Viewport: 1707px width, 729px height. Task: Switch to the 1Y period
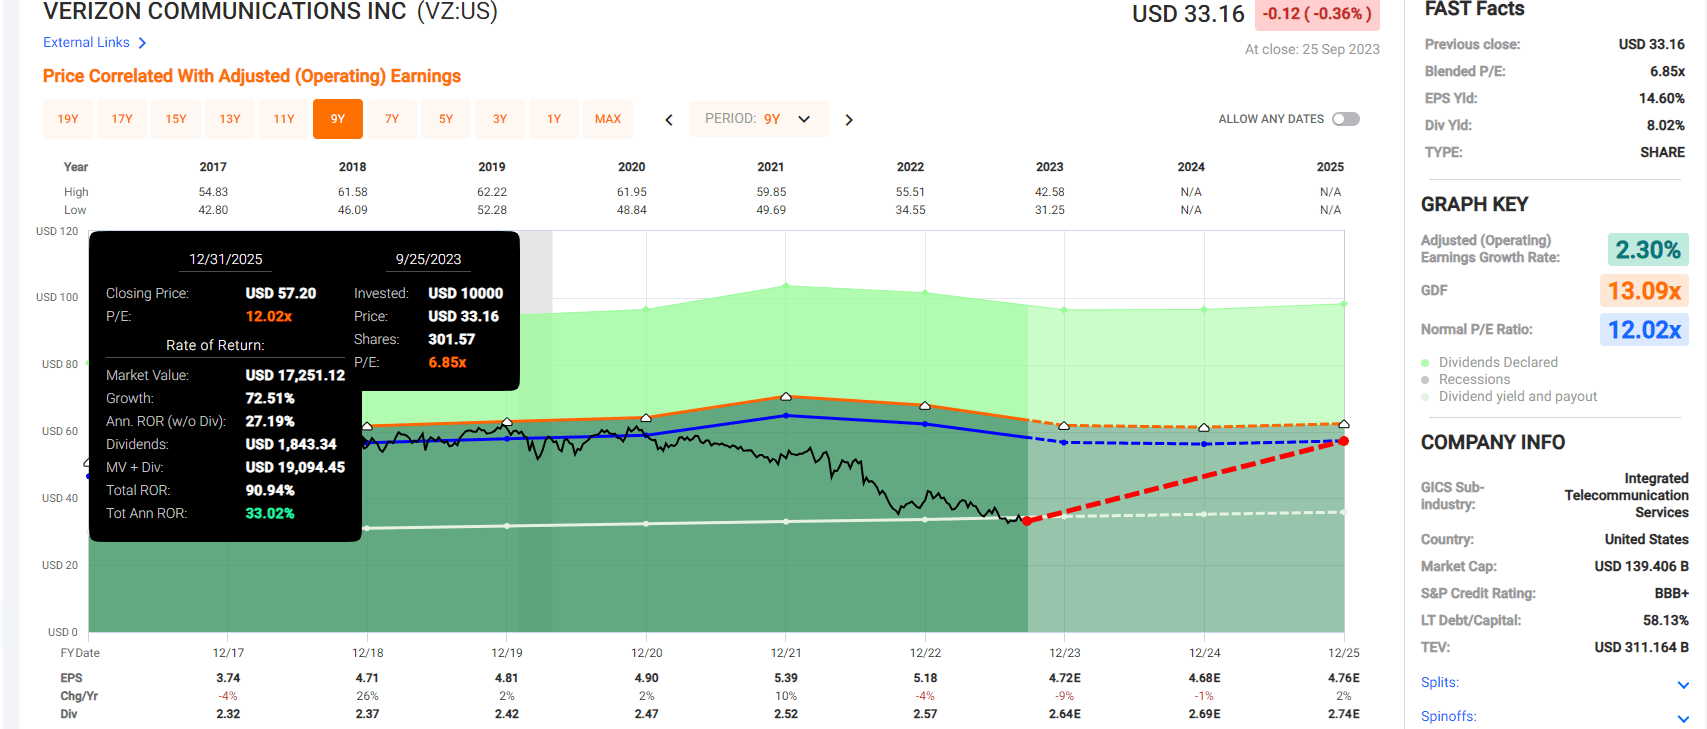click(x=554, y=119)
